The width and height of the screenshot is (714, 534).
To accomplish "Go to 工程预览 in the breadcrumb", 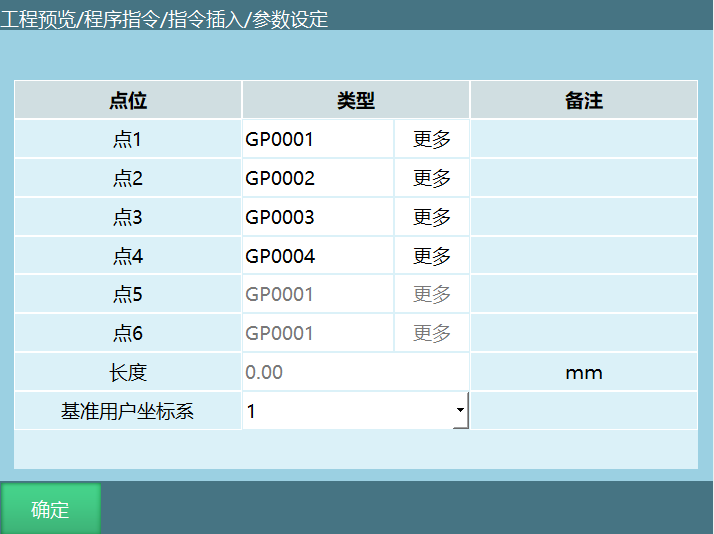I will [x=38, y=19].
